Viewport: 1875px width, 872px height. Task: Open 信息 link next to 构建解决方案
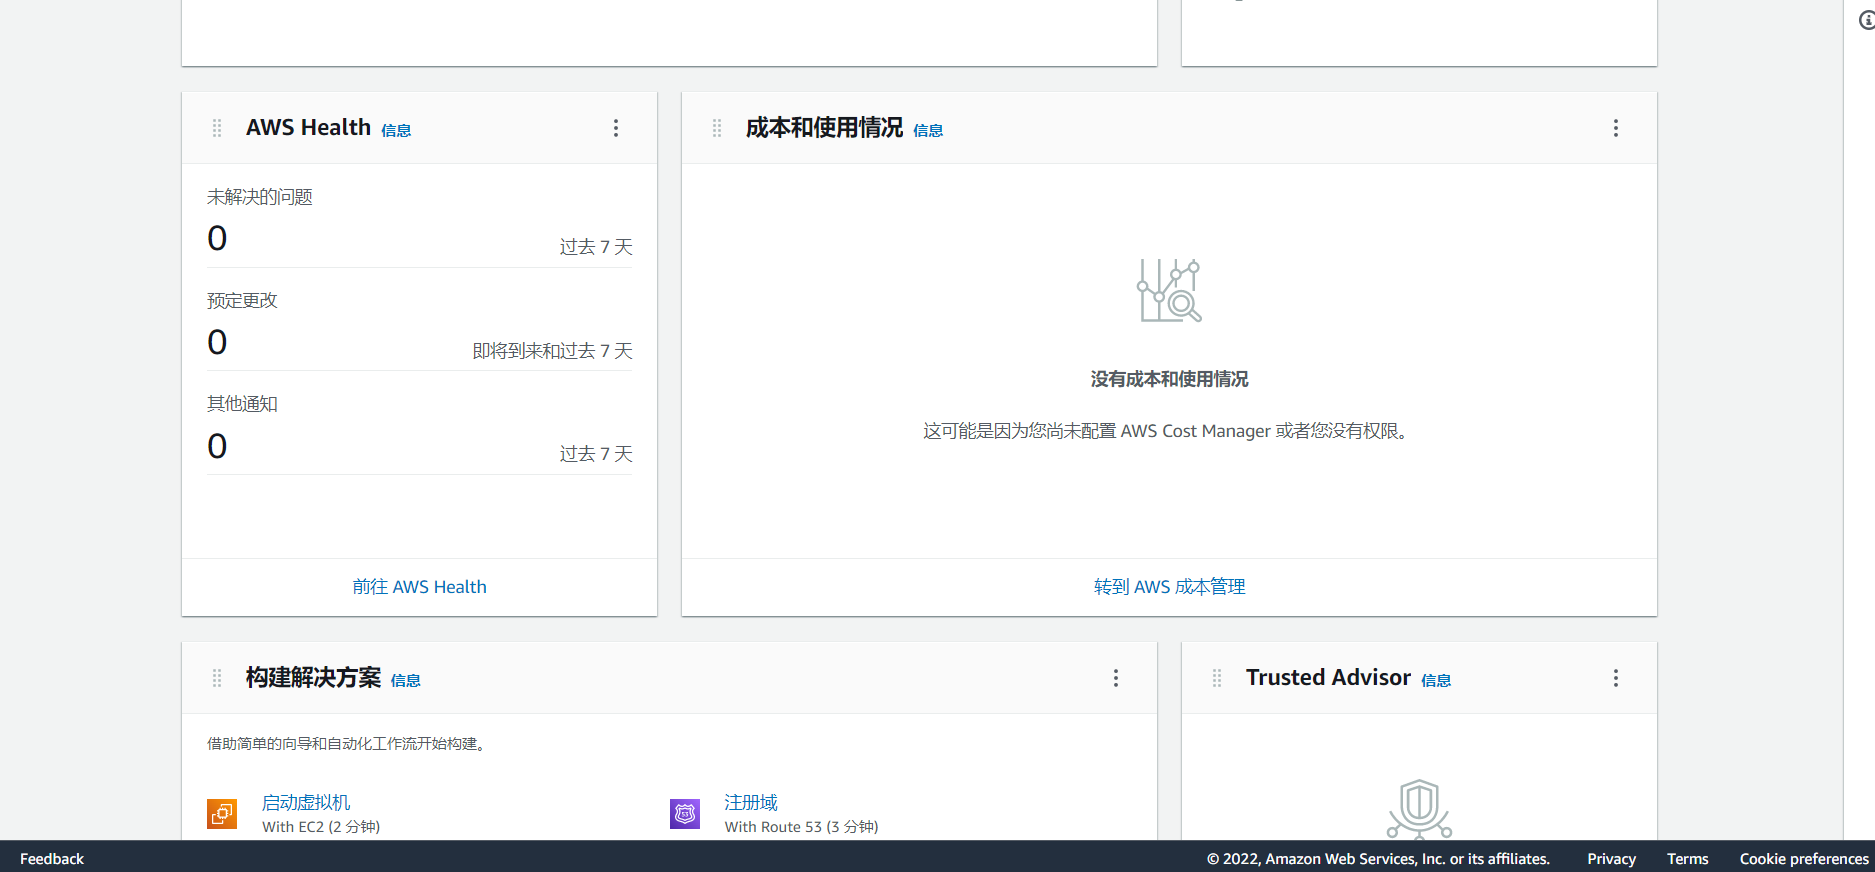tap(405, 680)
